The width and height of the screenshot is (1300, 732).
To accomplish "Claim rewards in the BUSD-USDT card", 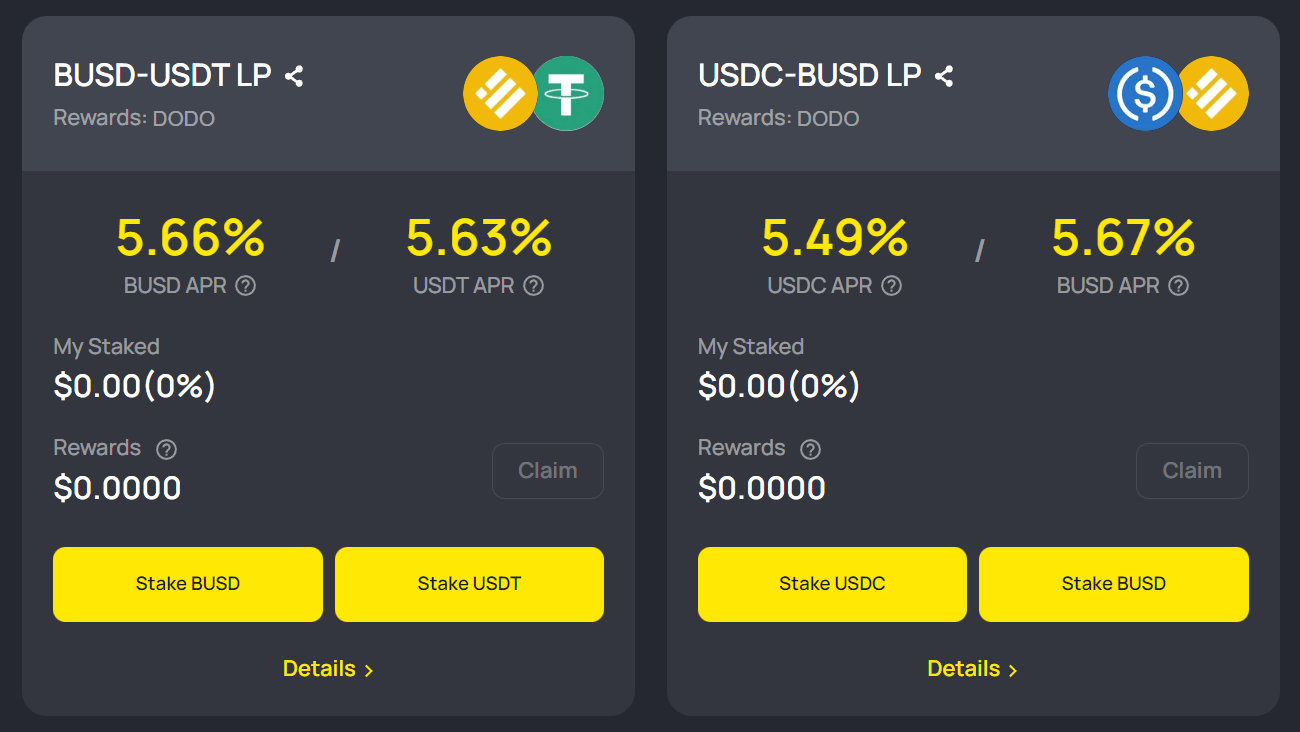I will 548,471.
